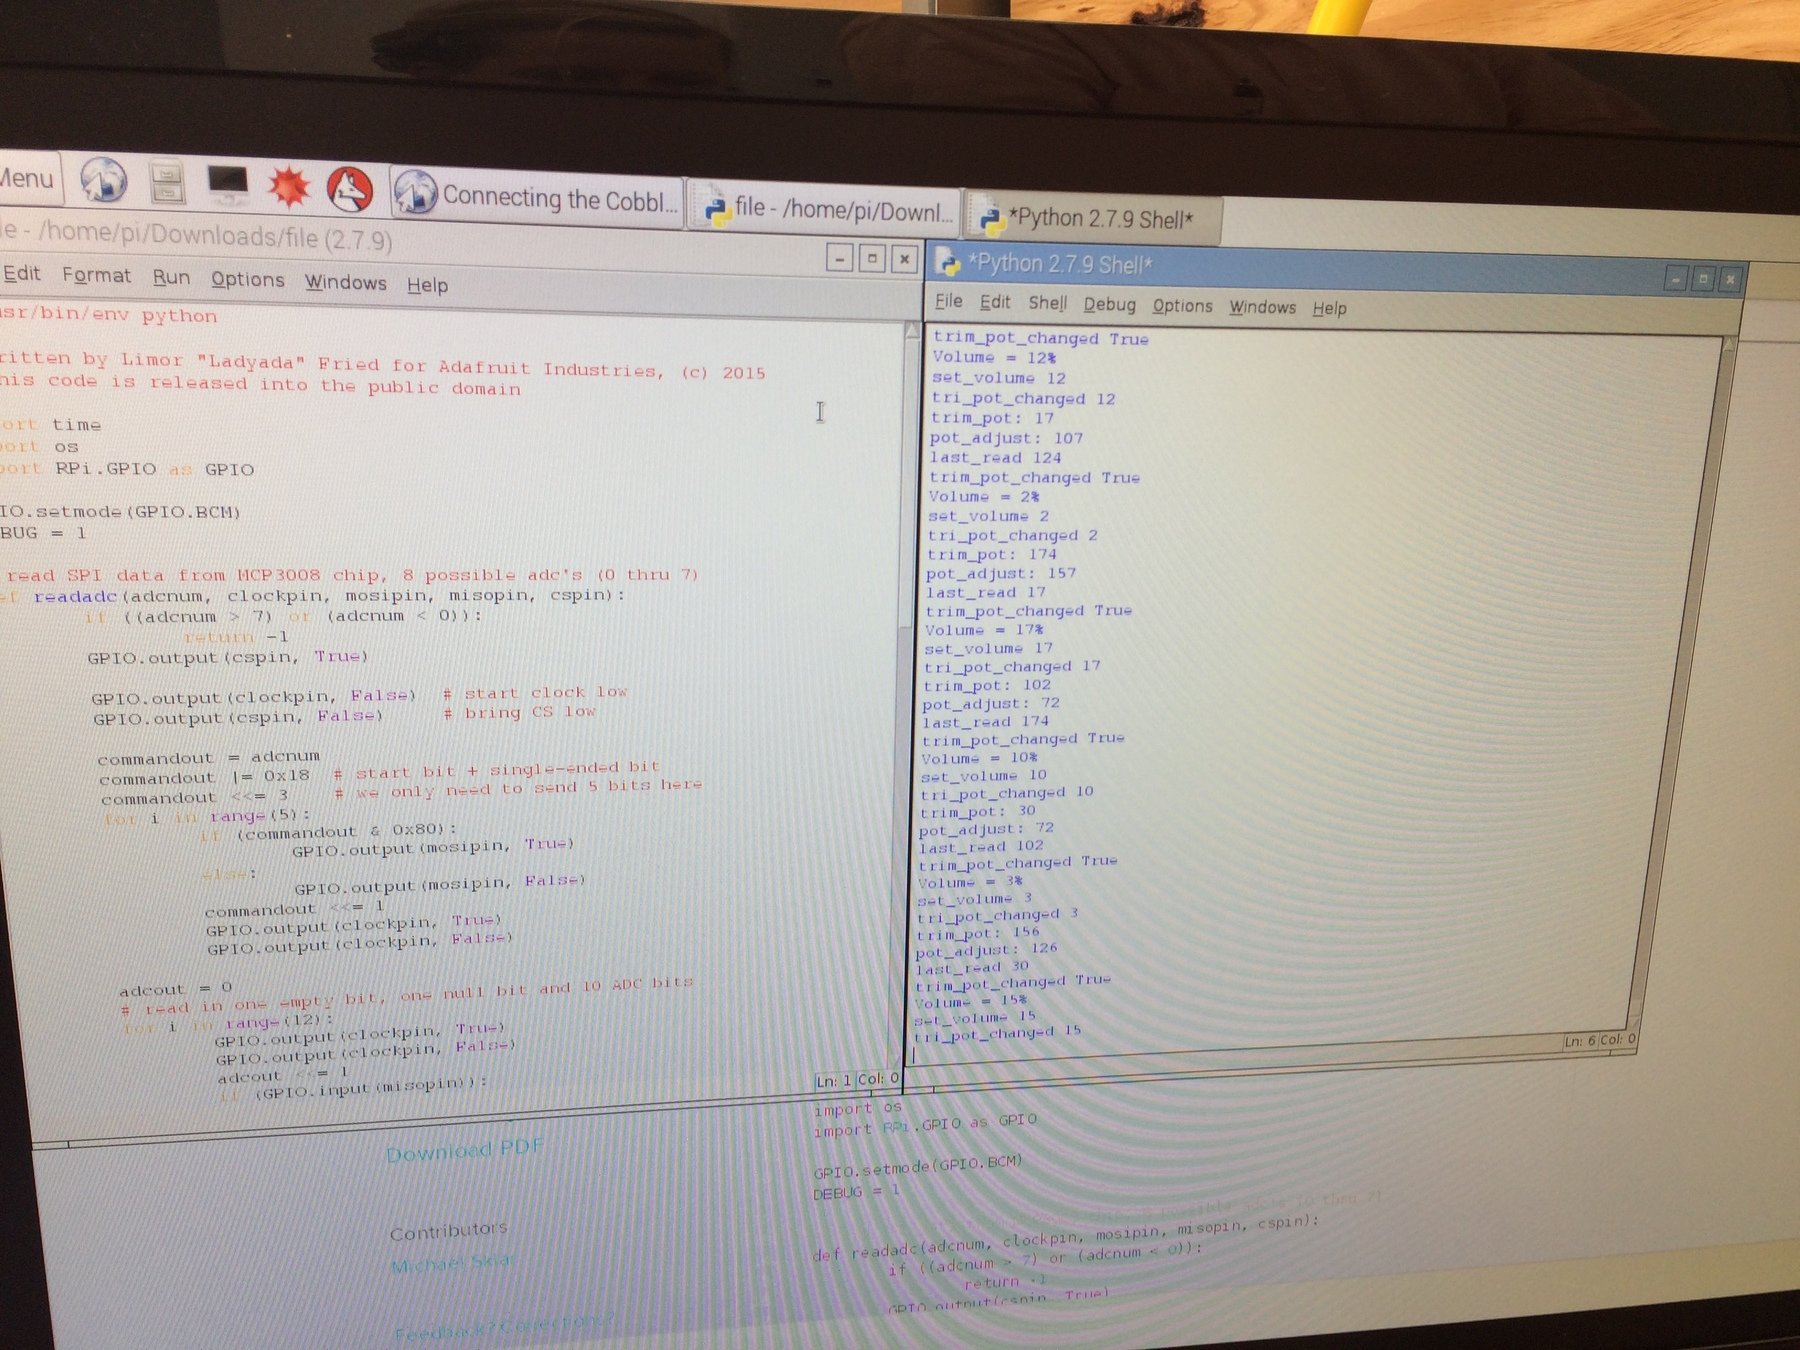Click the 'DEBUG = 1' line in the editor
Viewport: 1800px width, 1350px height.
(x=43, y=533)
